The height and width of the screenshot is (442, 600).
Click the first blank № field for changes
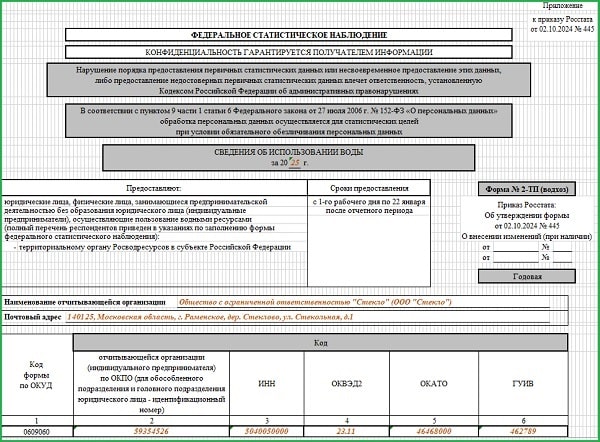[x=562, y=246]
